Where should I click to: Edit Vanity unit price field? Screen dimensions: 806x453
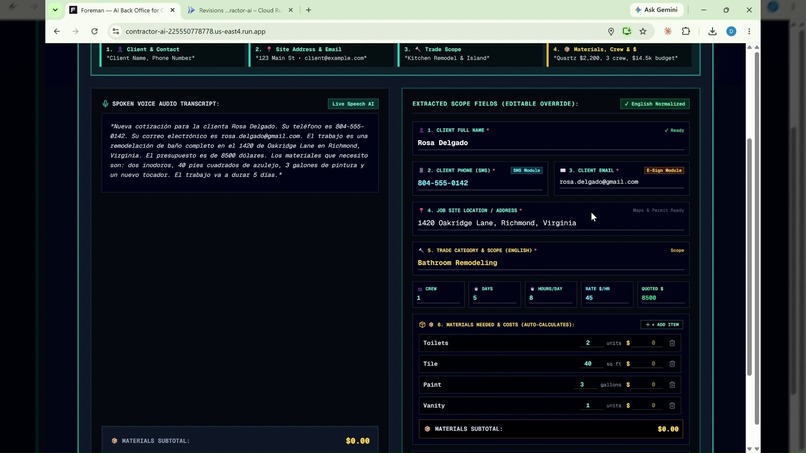(647, 406)
